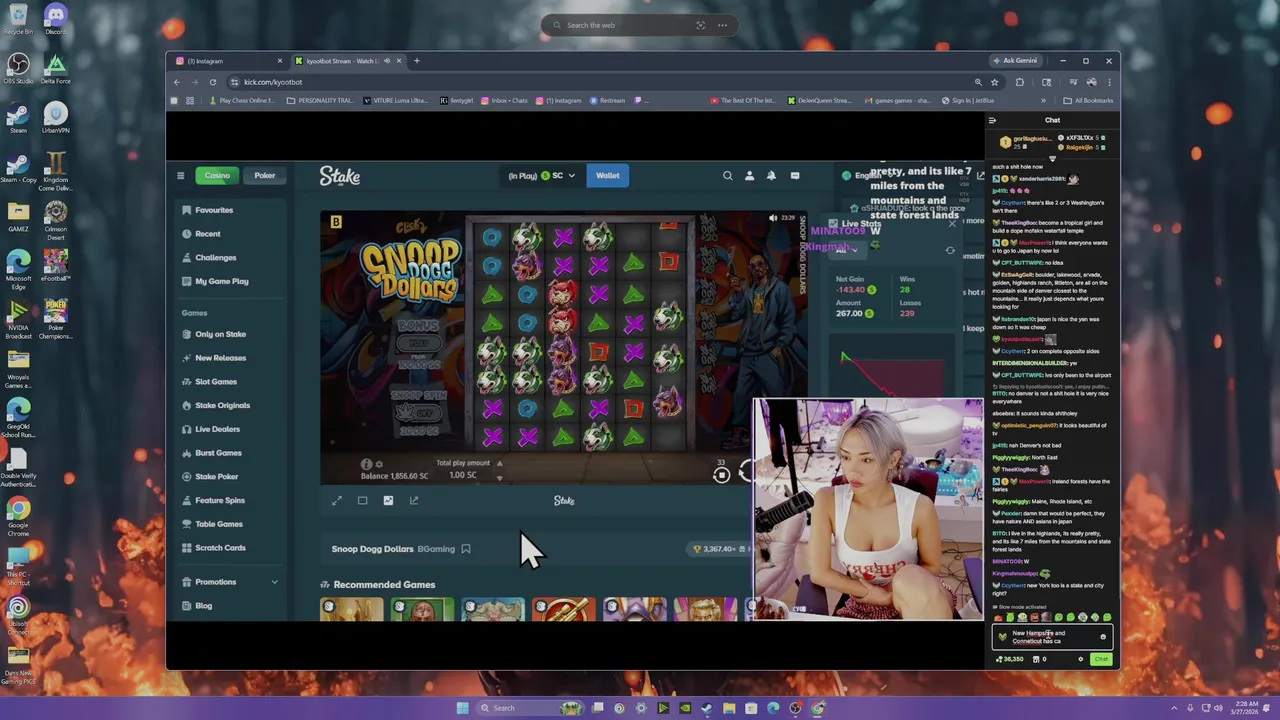Decrease the total play amount

(x=499, y=478)
